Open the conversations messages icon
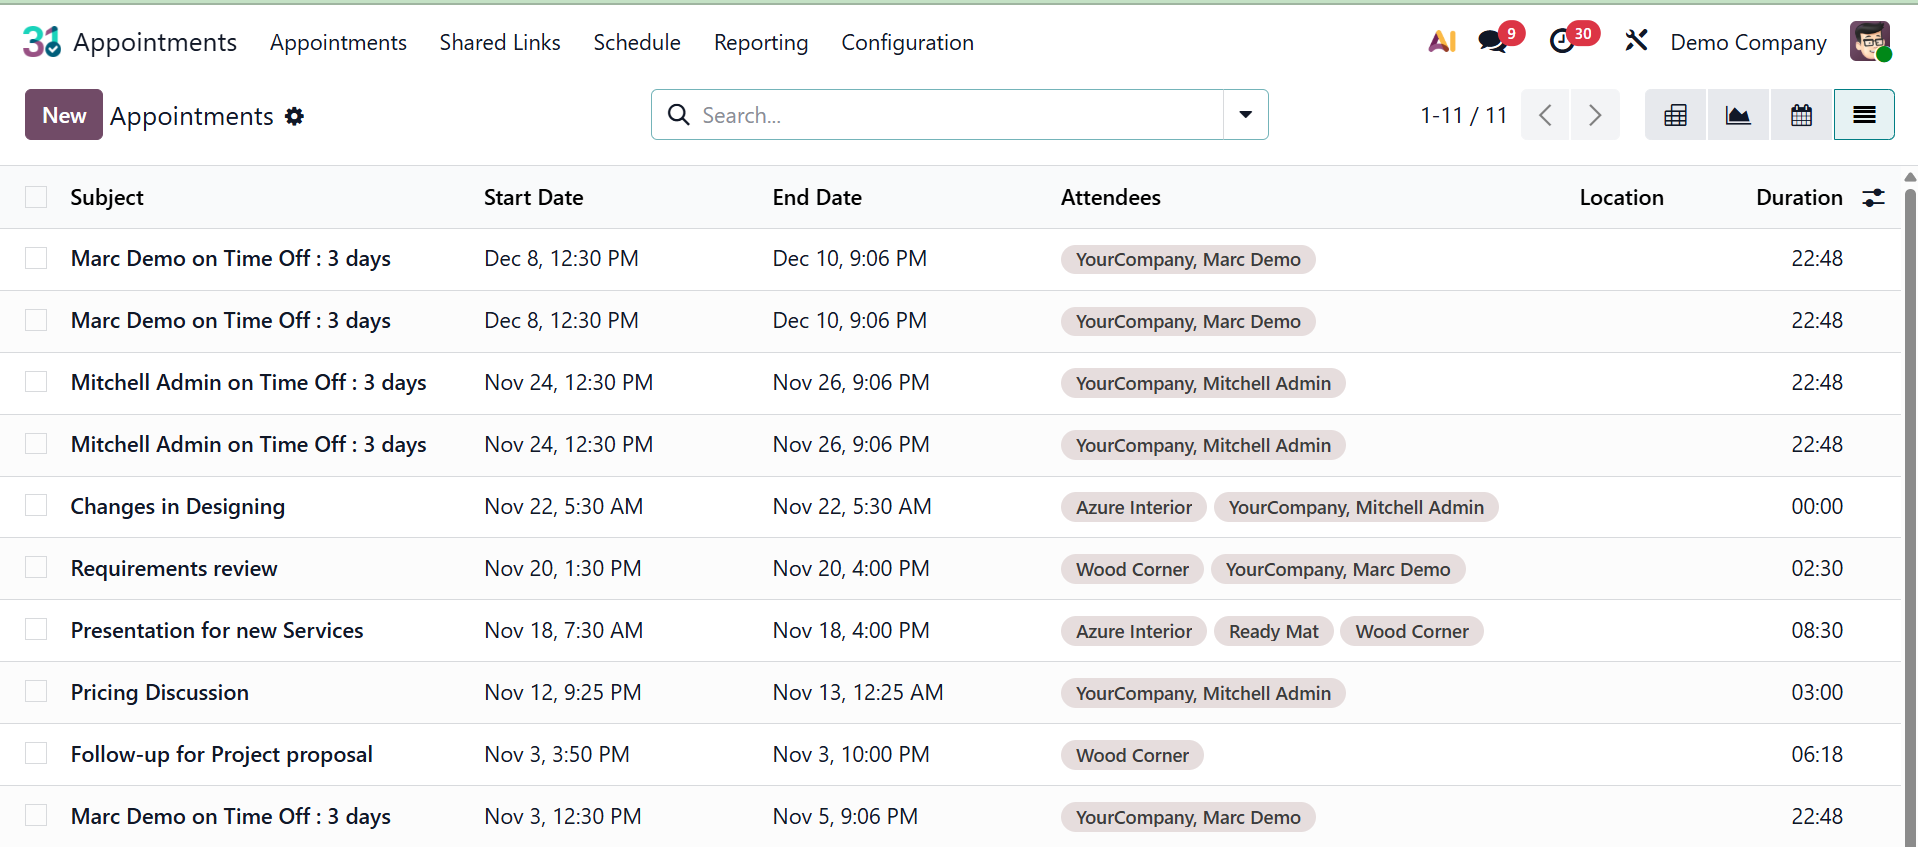This screenshot has width=1918, height=847. click(1493, 42)
